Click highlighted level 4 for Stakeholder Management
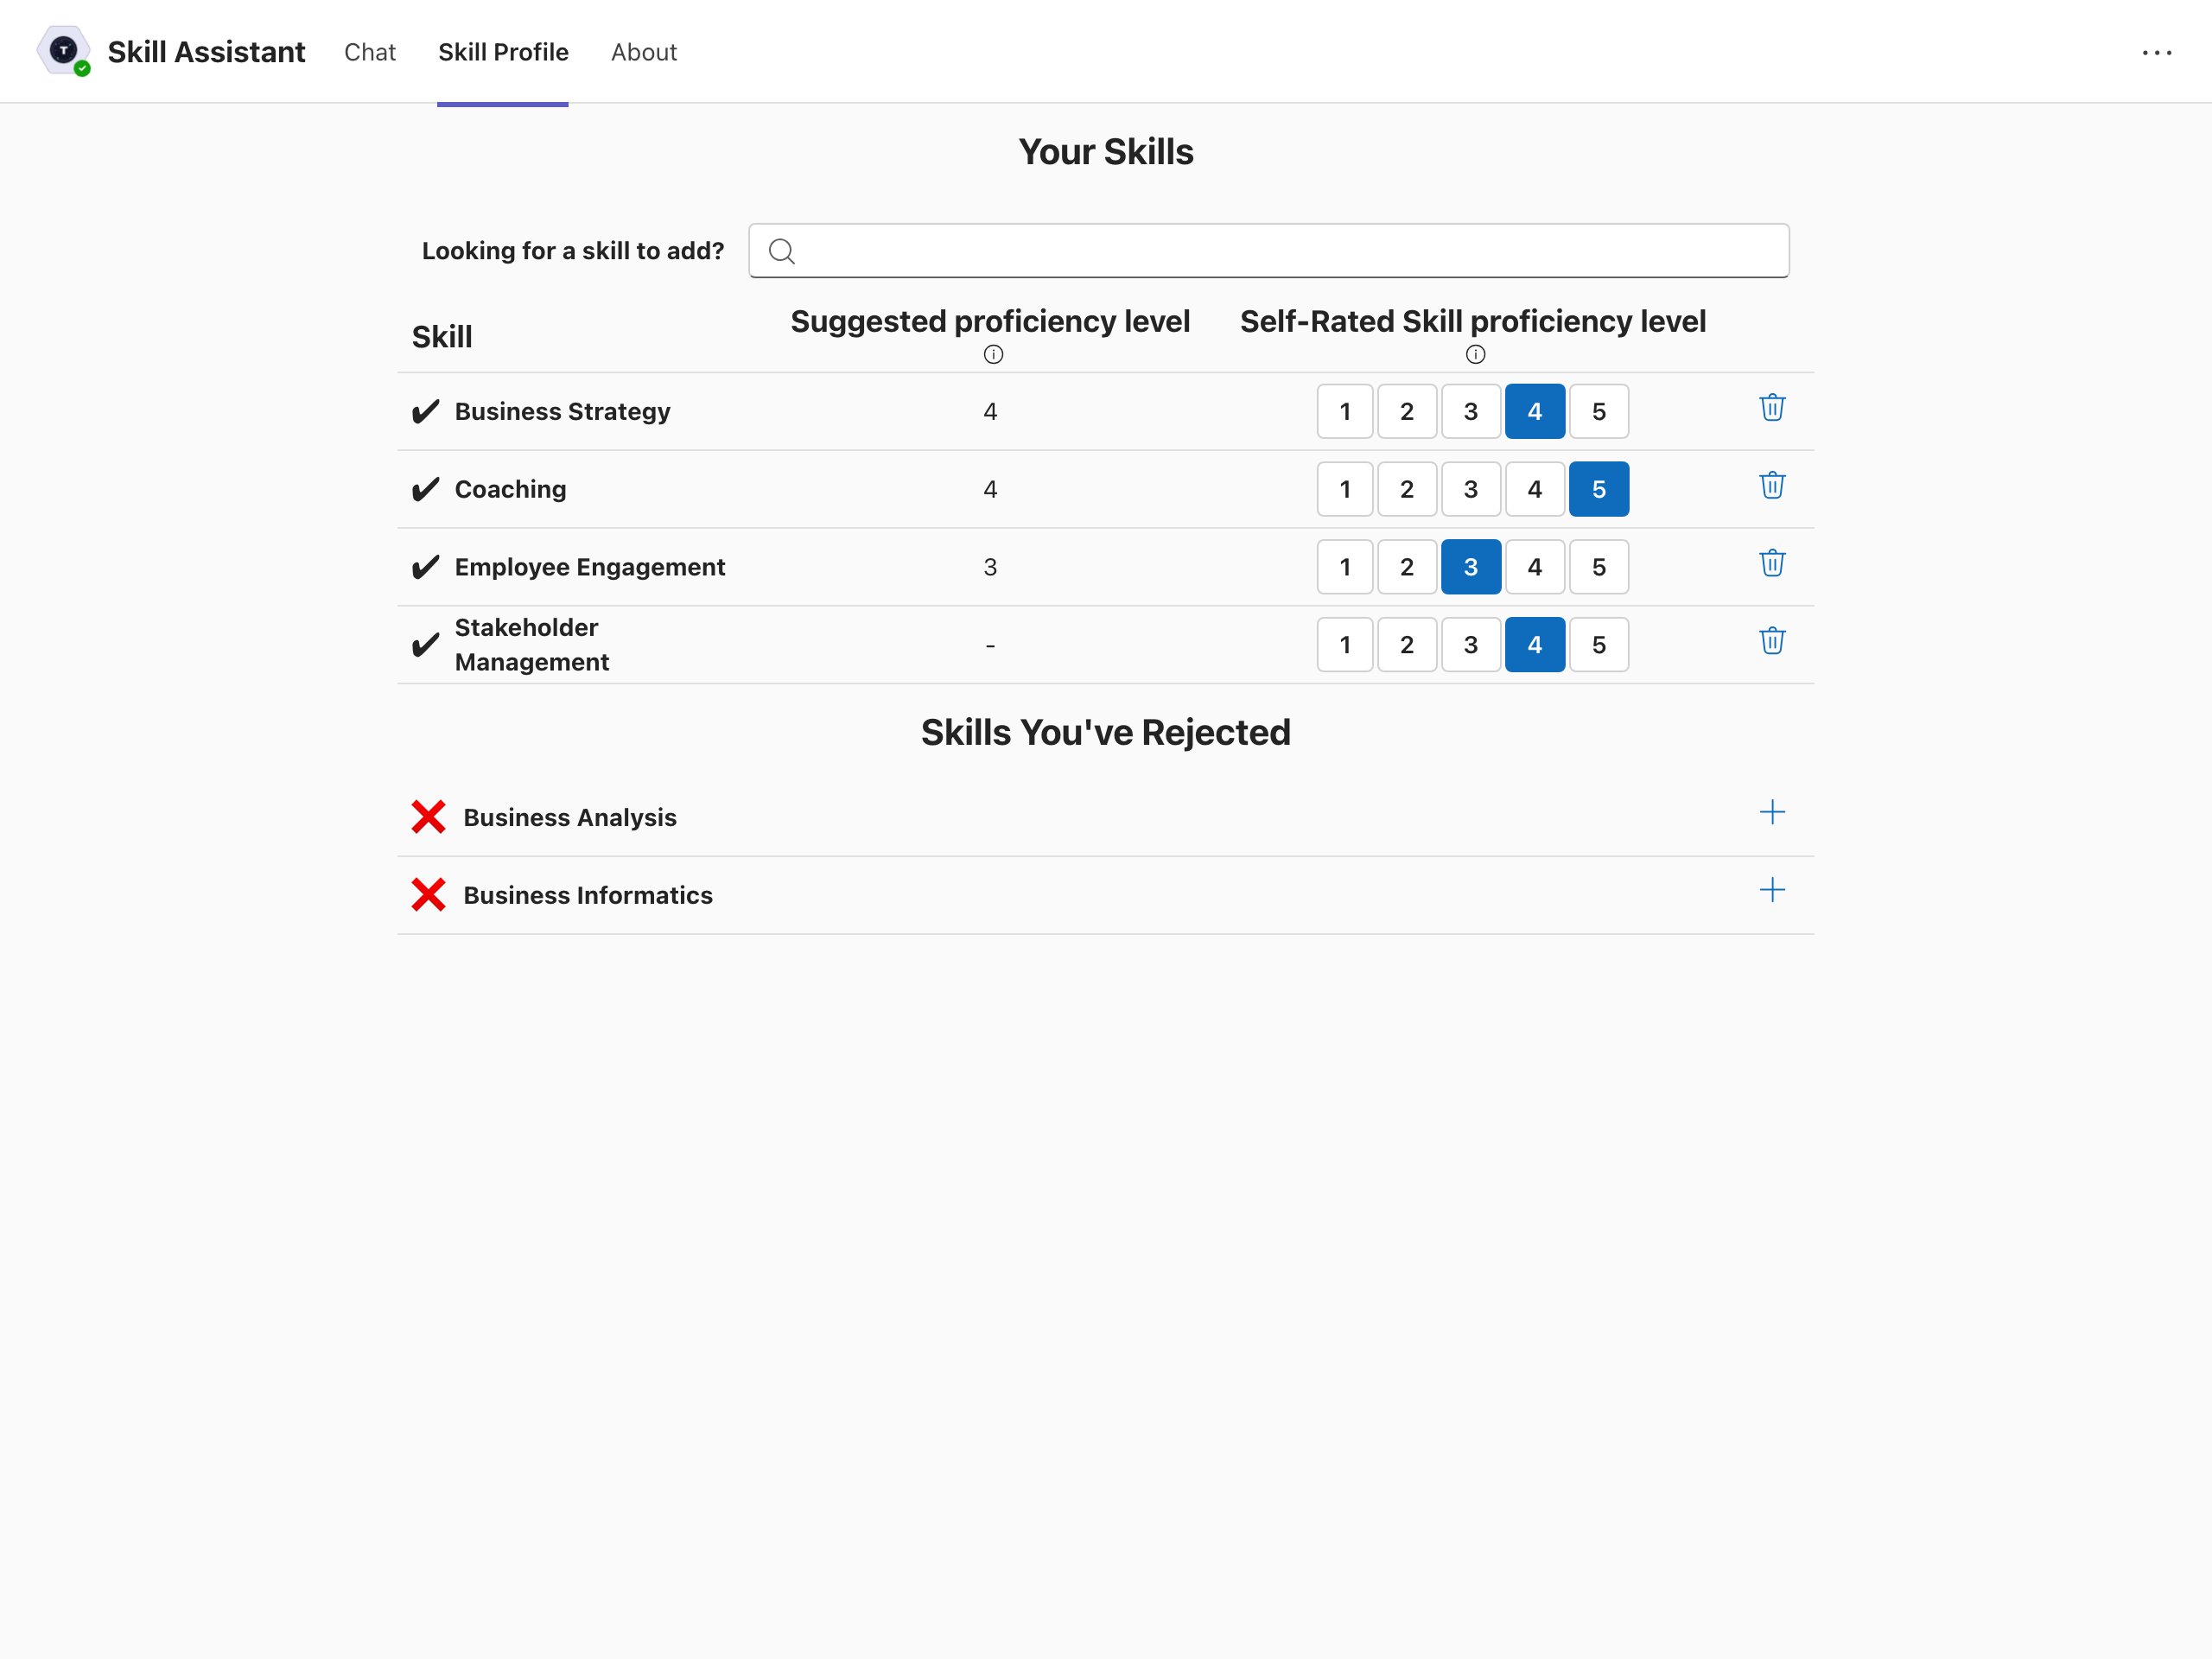2212x1659 pixels. [1535, 645]
